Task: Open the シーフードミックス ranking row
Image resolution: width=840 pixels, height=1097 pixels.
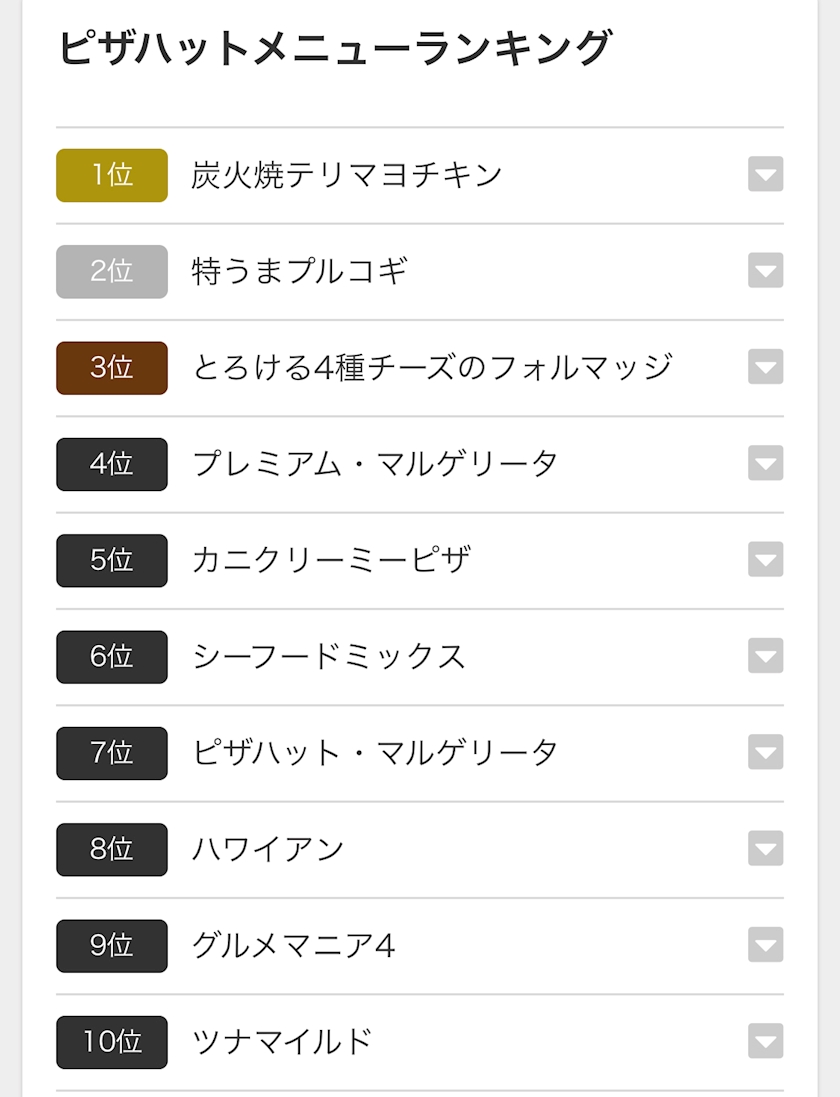Action: coord(420,657)
